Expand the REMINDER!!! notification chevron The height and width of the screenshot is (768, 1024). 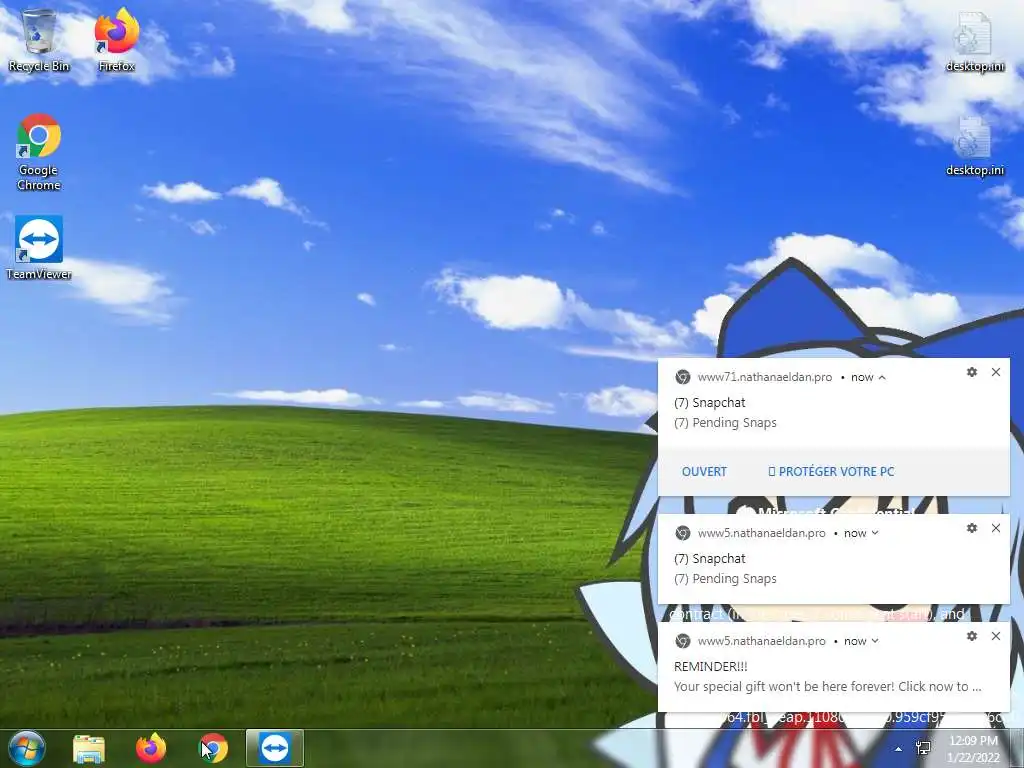pyautogui.click(x=875, y=641)
